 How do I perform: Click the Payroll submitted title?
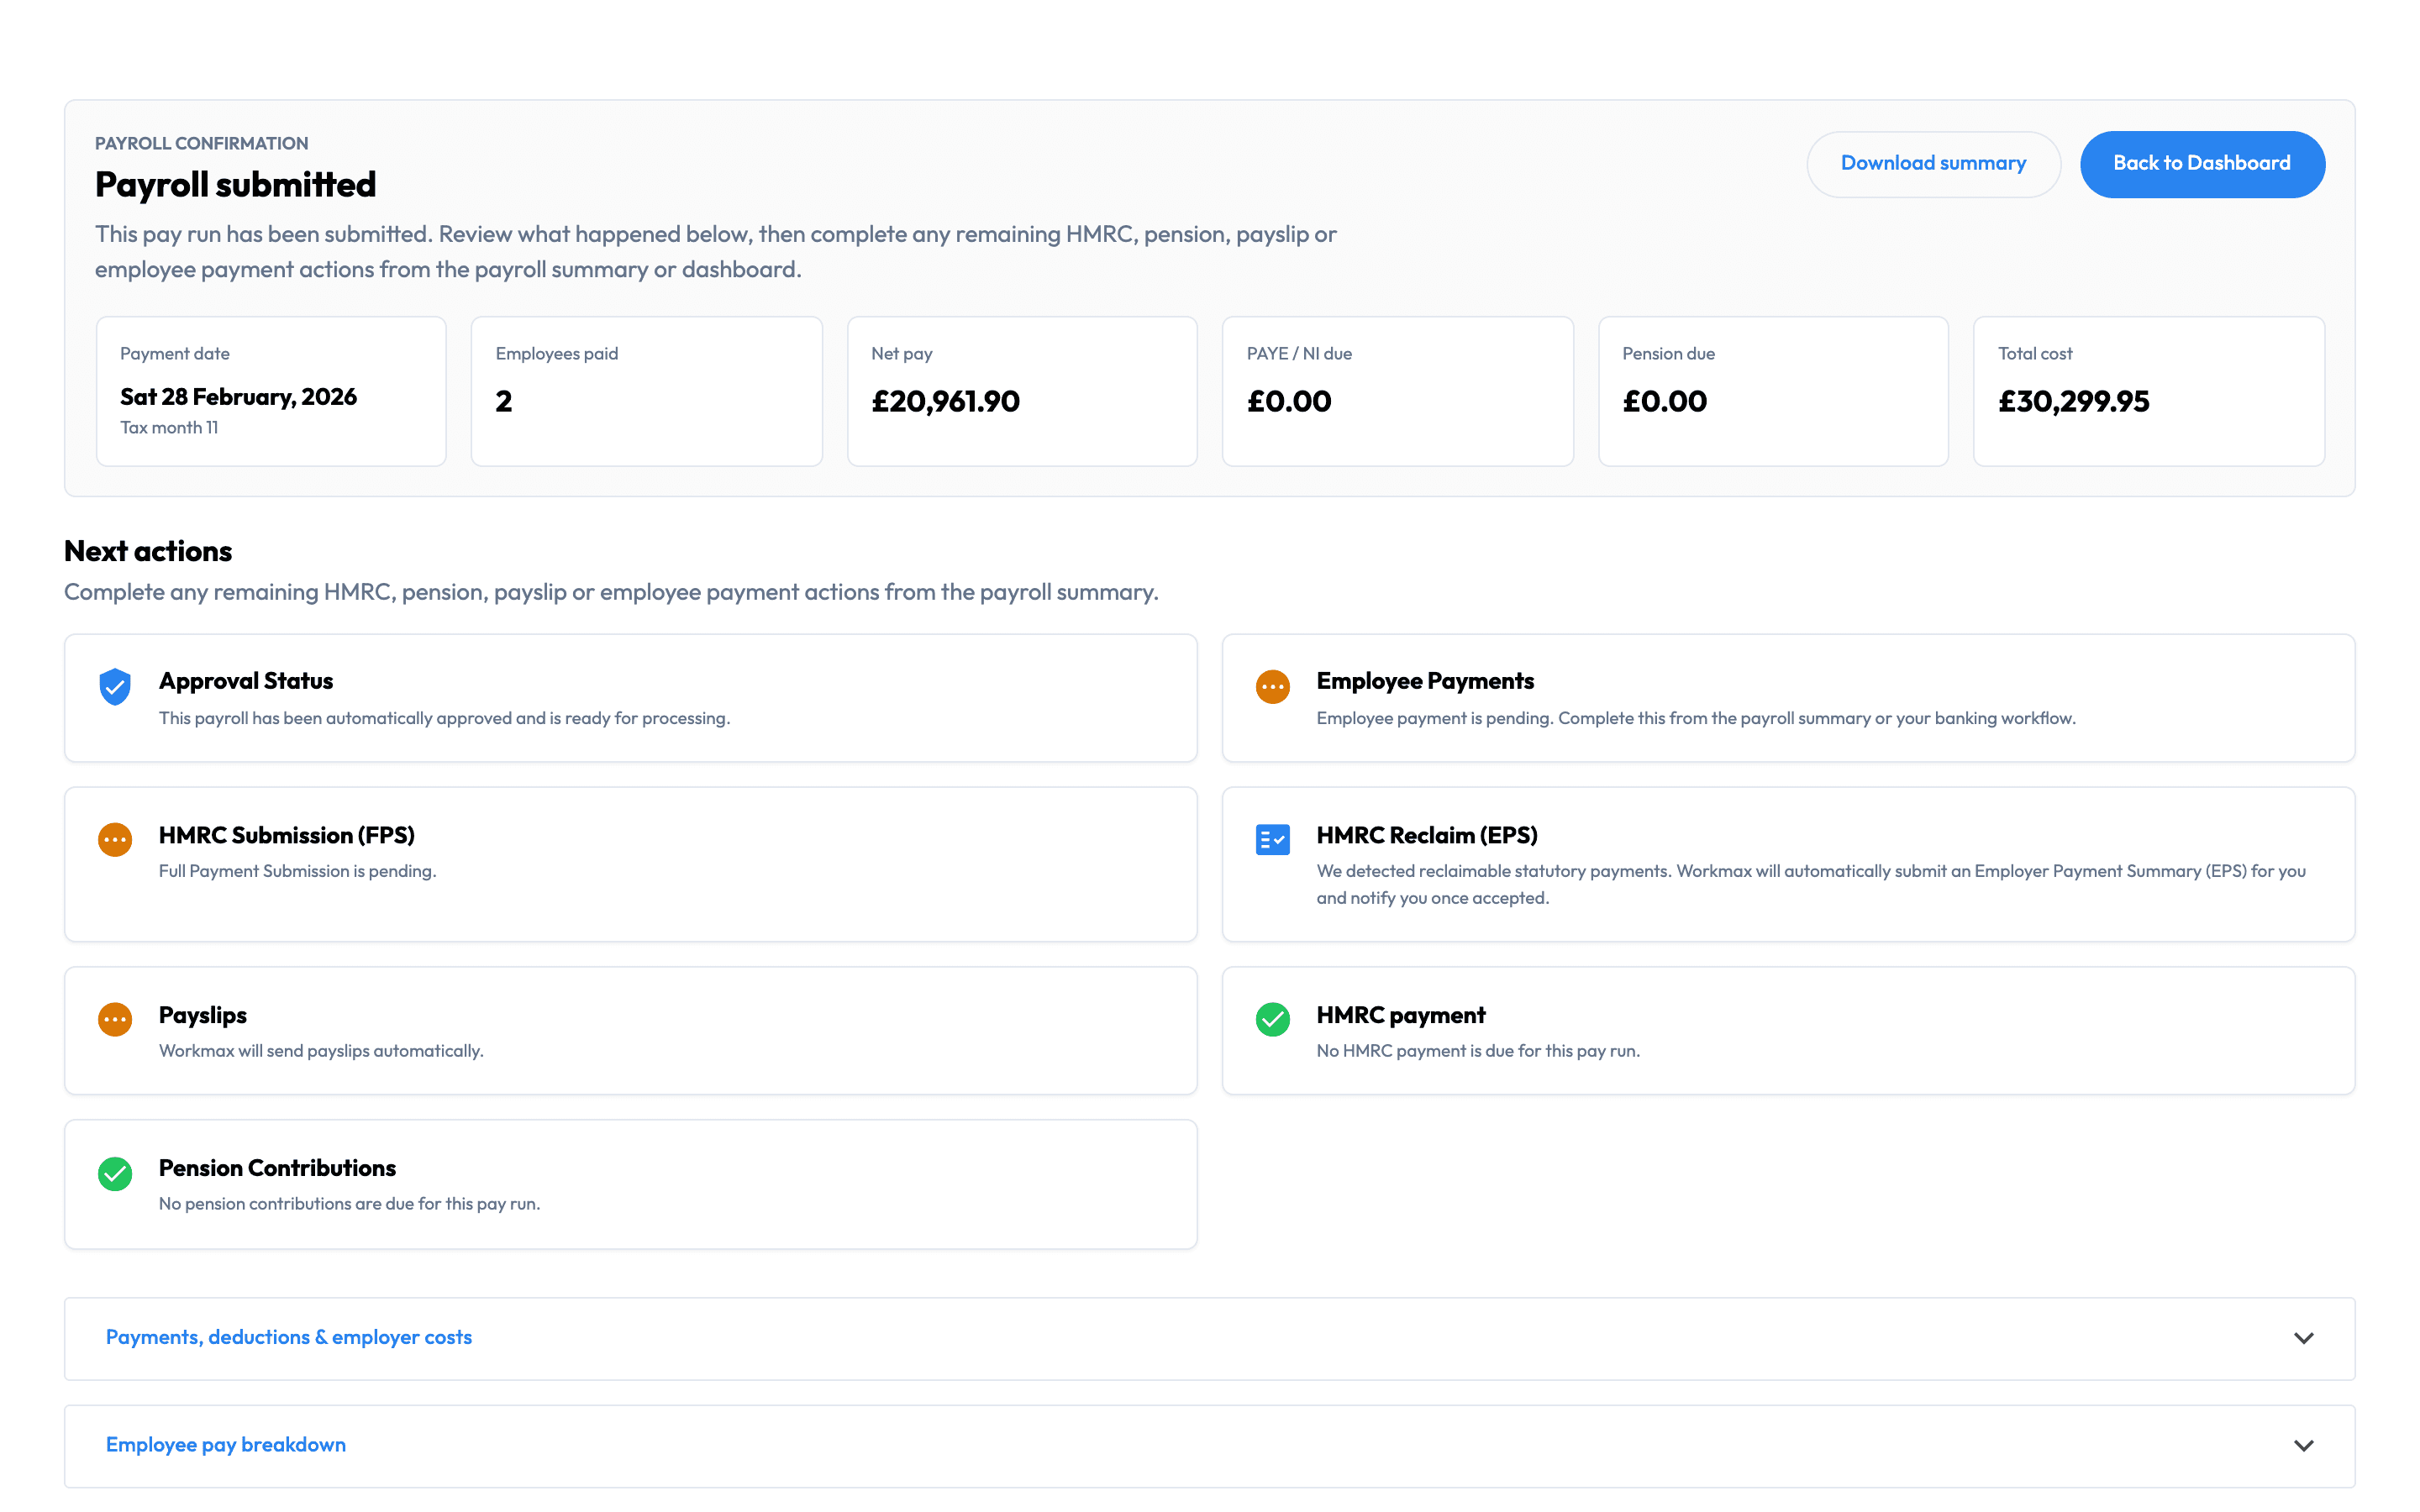tap(236, 185)
